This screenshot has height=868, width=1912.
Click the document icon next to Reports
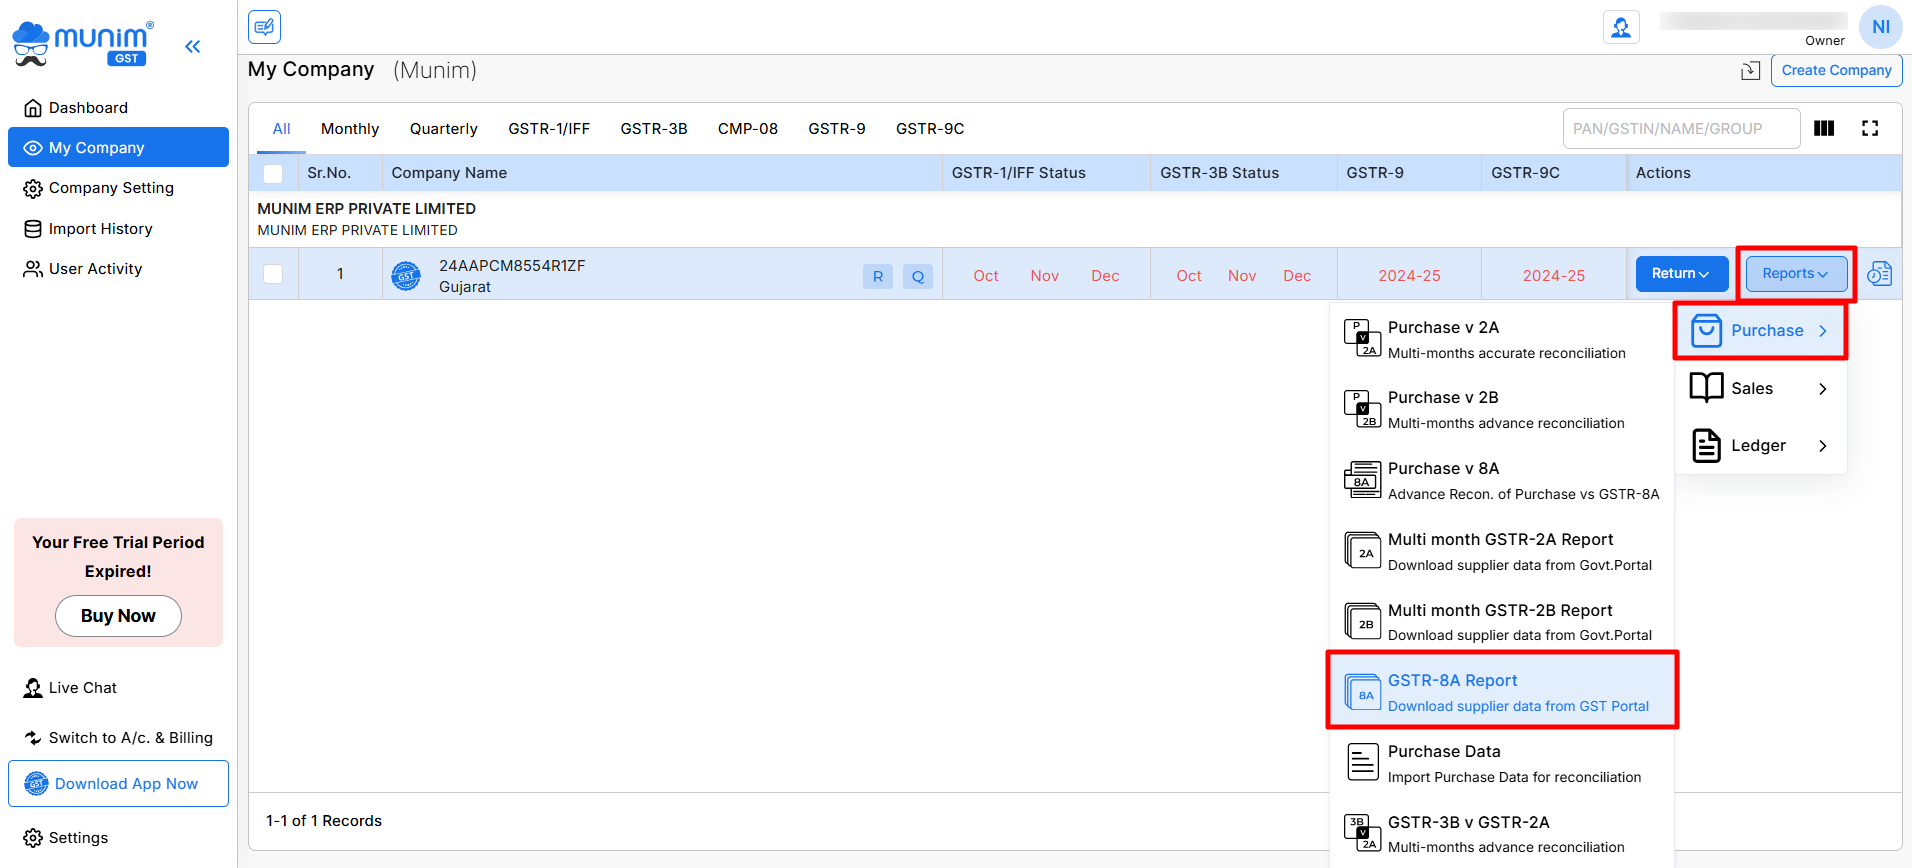coord(1879,274)
